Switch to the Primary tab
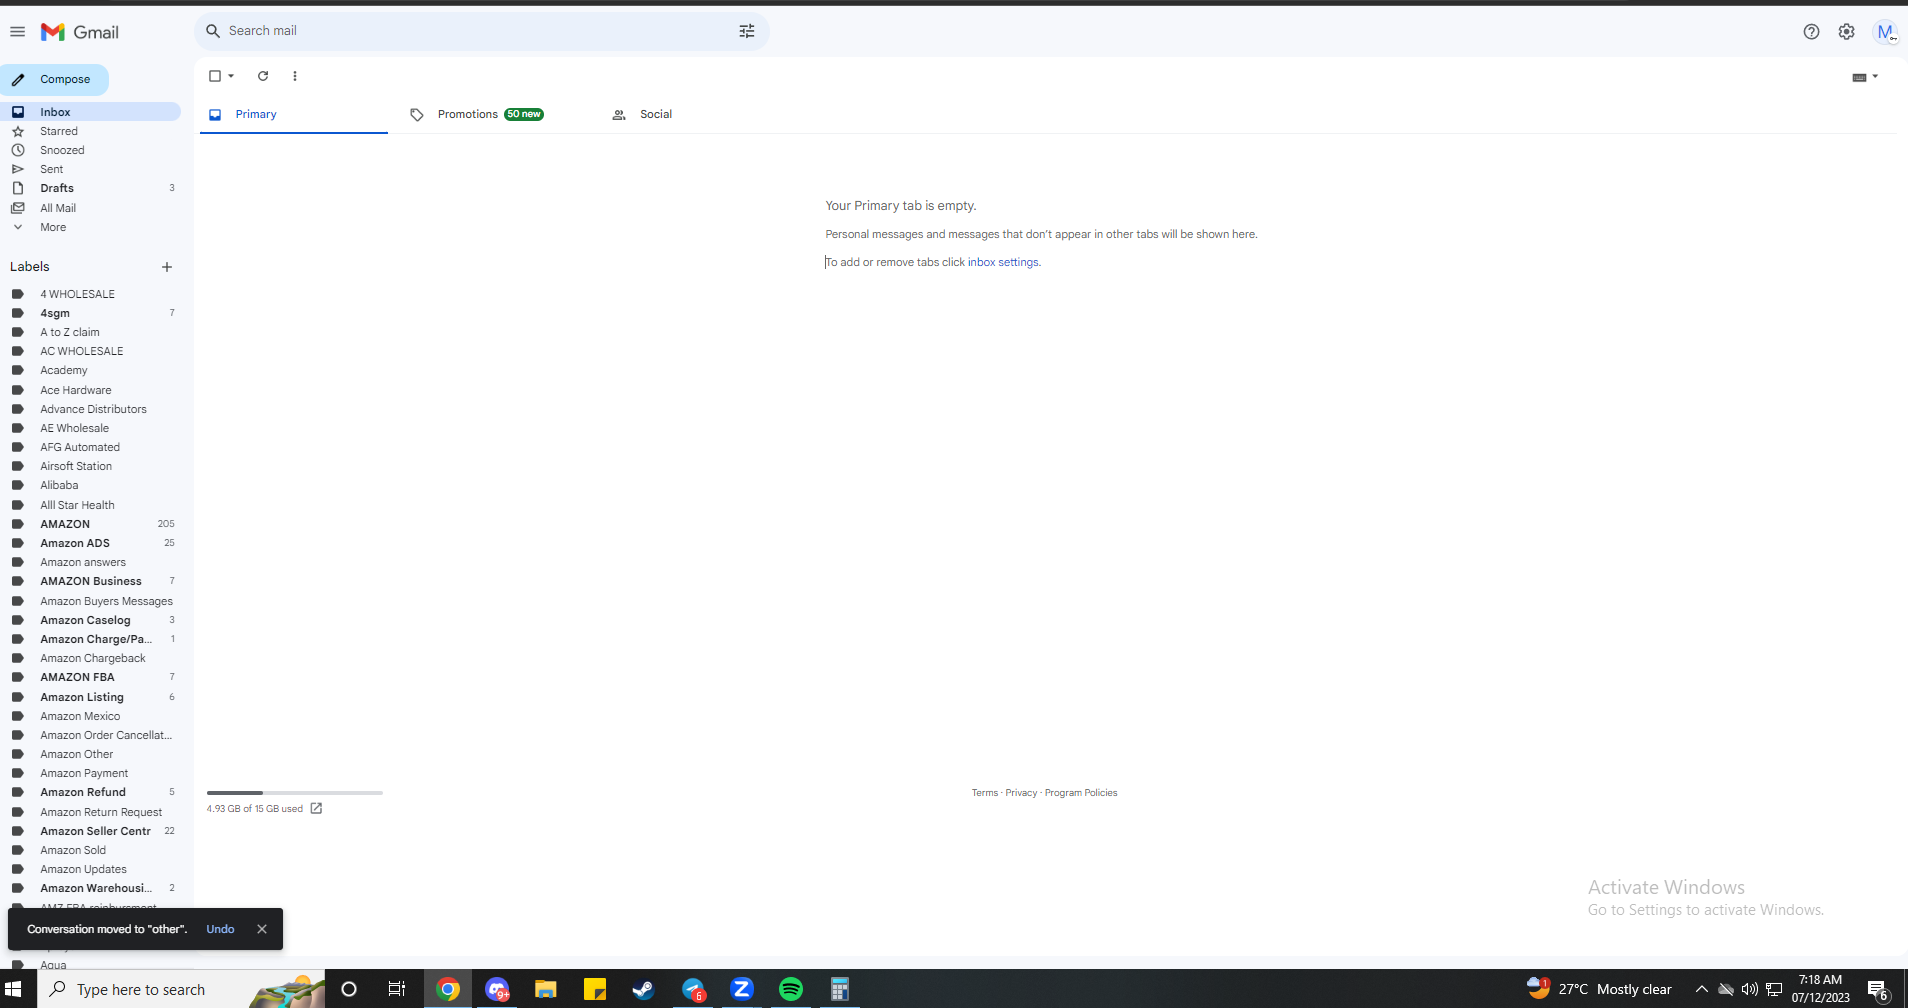The image size is (1908, 1008). [294, 114]
